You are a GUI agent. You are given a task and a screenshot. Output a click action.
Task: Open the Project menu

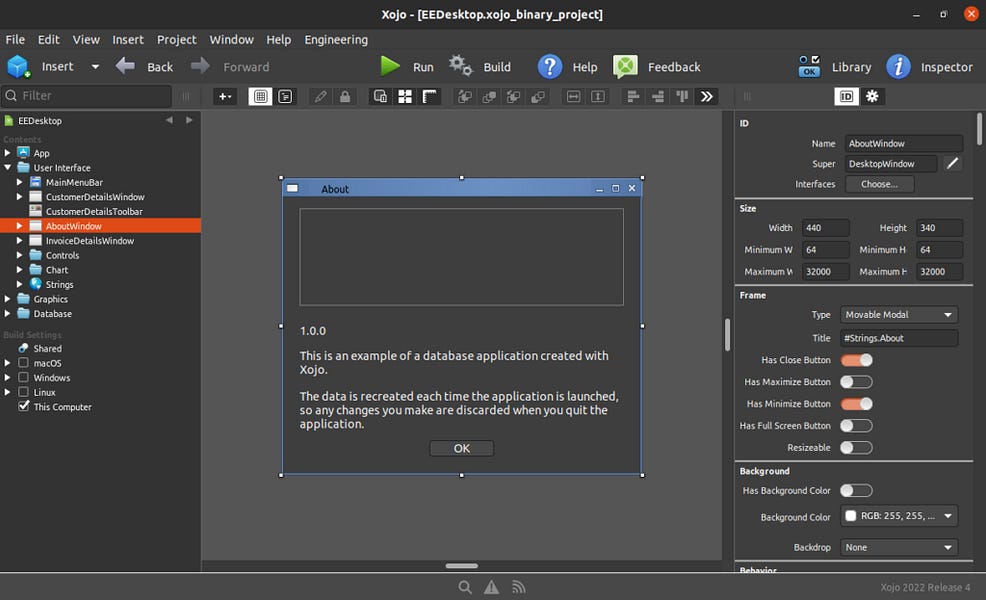tap(176, 39)
